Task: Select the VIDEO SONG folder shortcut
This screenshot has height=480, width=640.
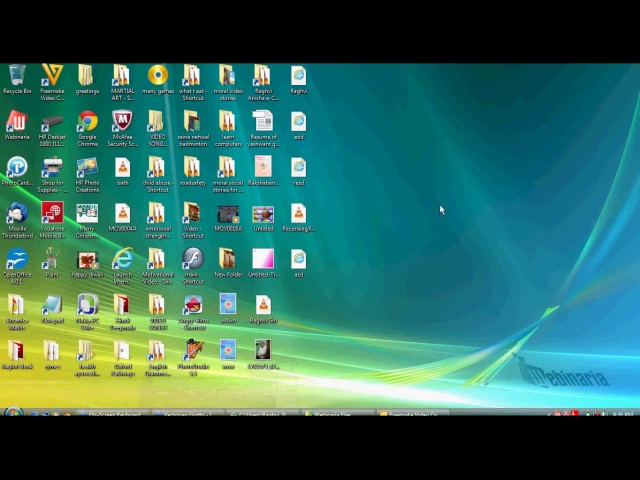Action: [158, 129]
